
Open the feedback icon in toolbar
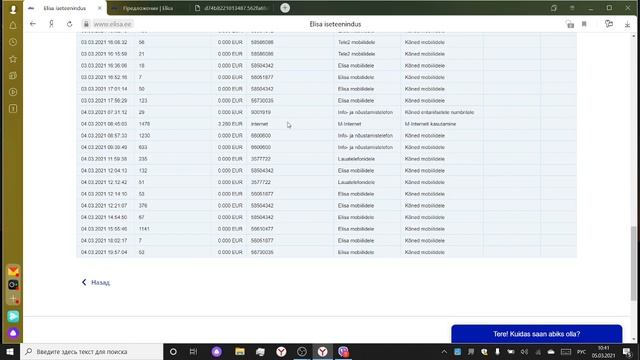click(609, 24)
